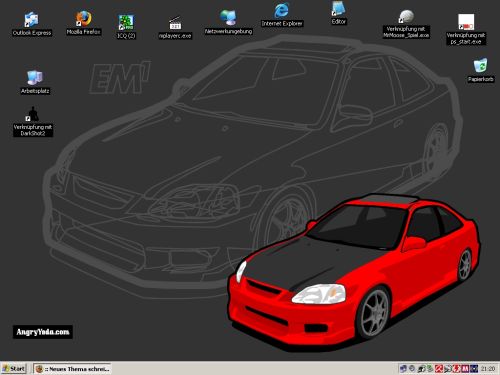Click the dark red 'M' tray icon
500x375 pixels.
click(465, 369)
